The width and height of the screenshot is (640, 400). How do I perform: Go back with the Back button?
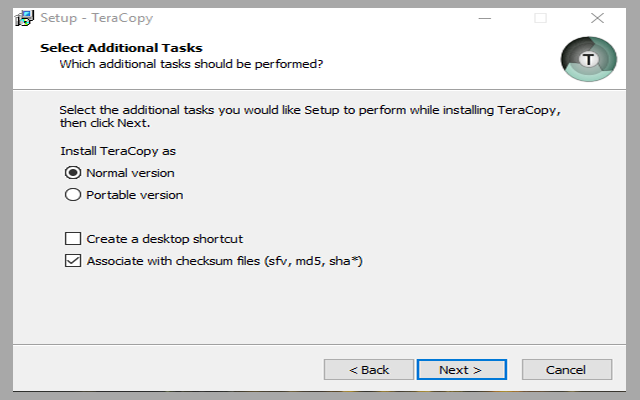[368, 370]
